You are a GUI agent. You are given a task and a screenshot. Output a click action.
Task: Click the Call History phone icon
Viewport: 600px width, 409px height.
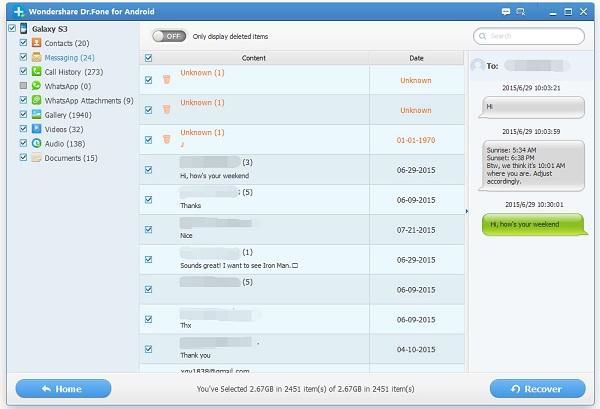pyautogui.click(x=36, y=71)
